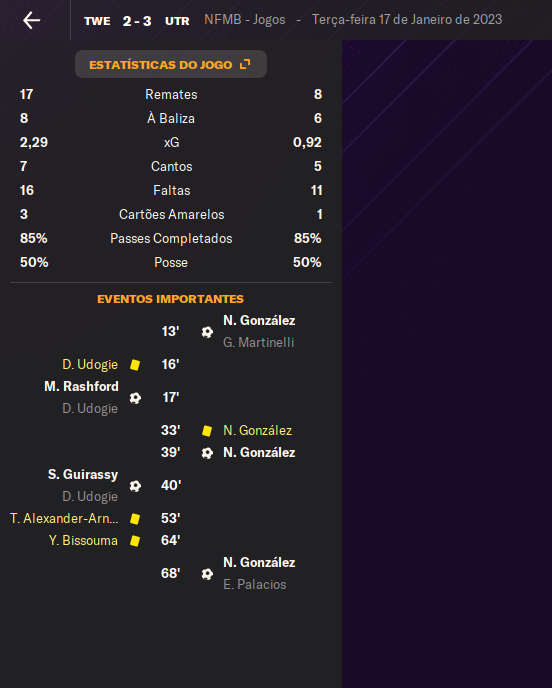
Task: Click the goal ball icon at 13'
Action: coord(207,332)
